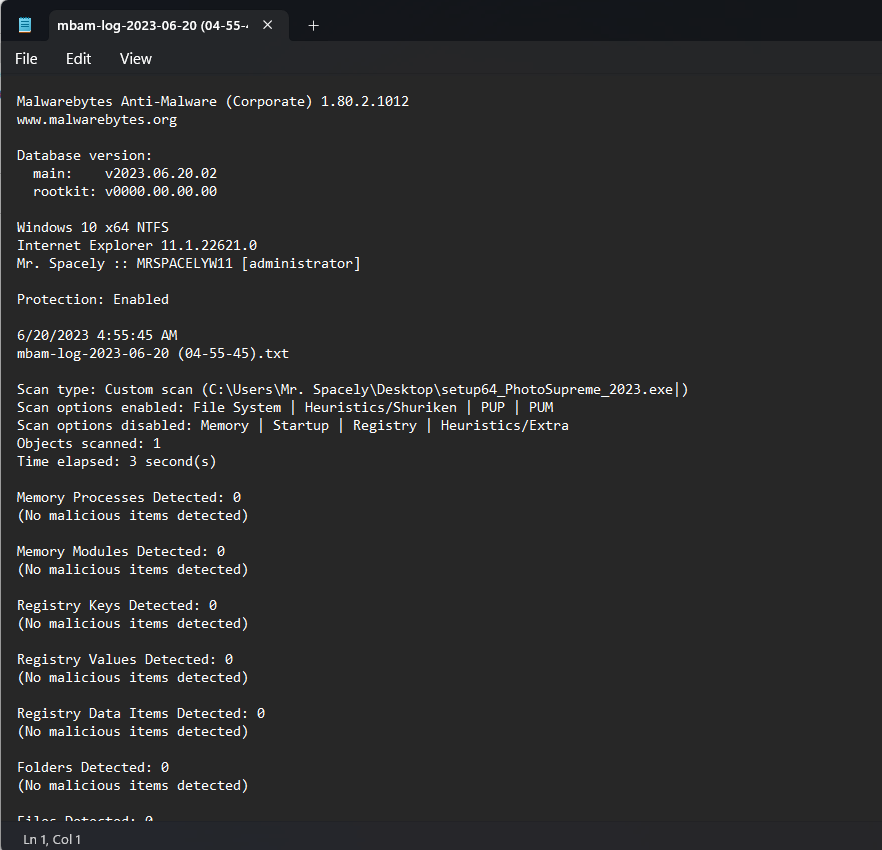Click the 'Windows 10 x64 NTFS' line
Screen dimensions: 882x850
click(93, 227)
